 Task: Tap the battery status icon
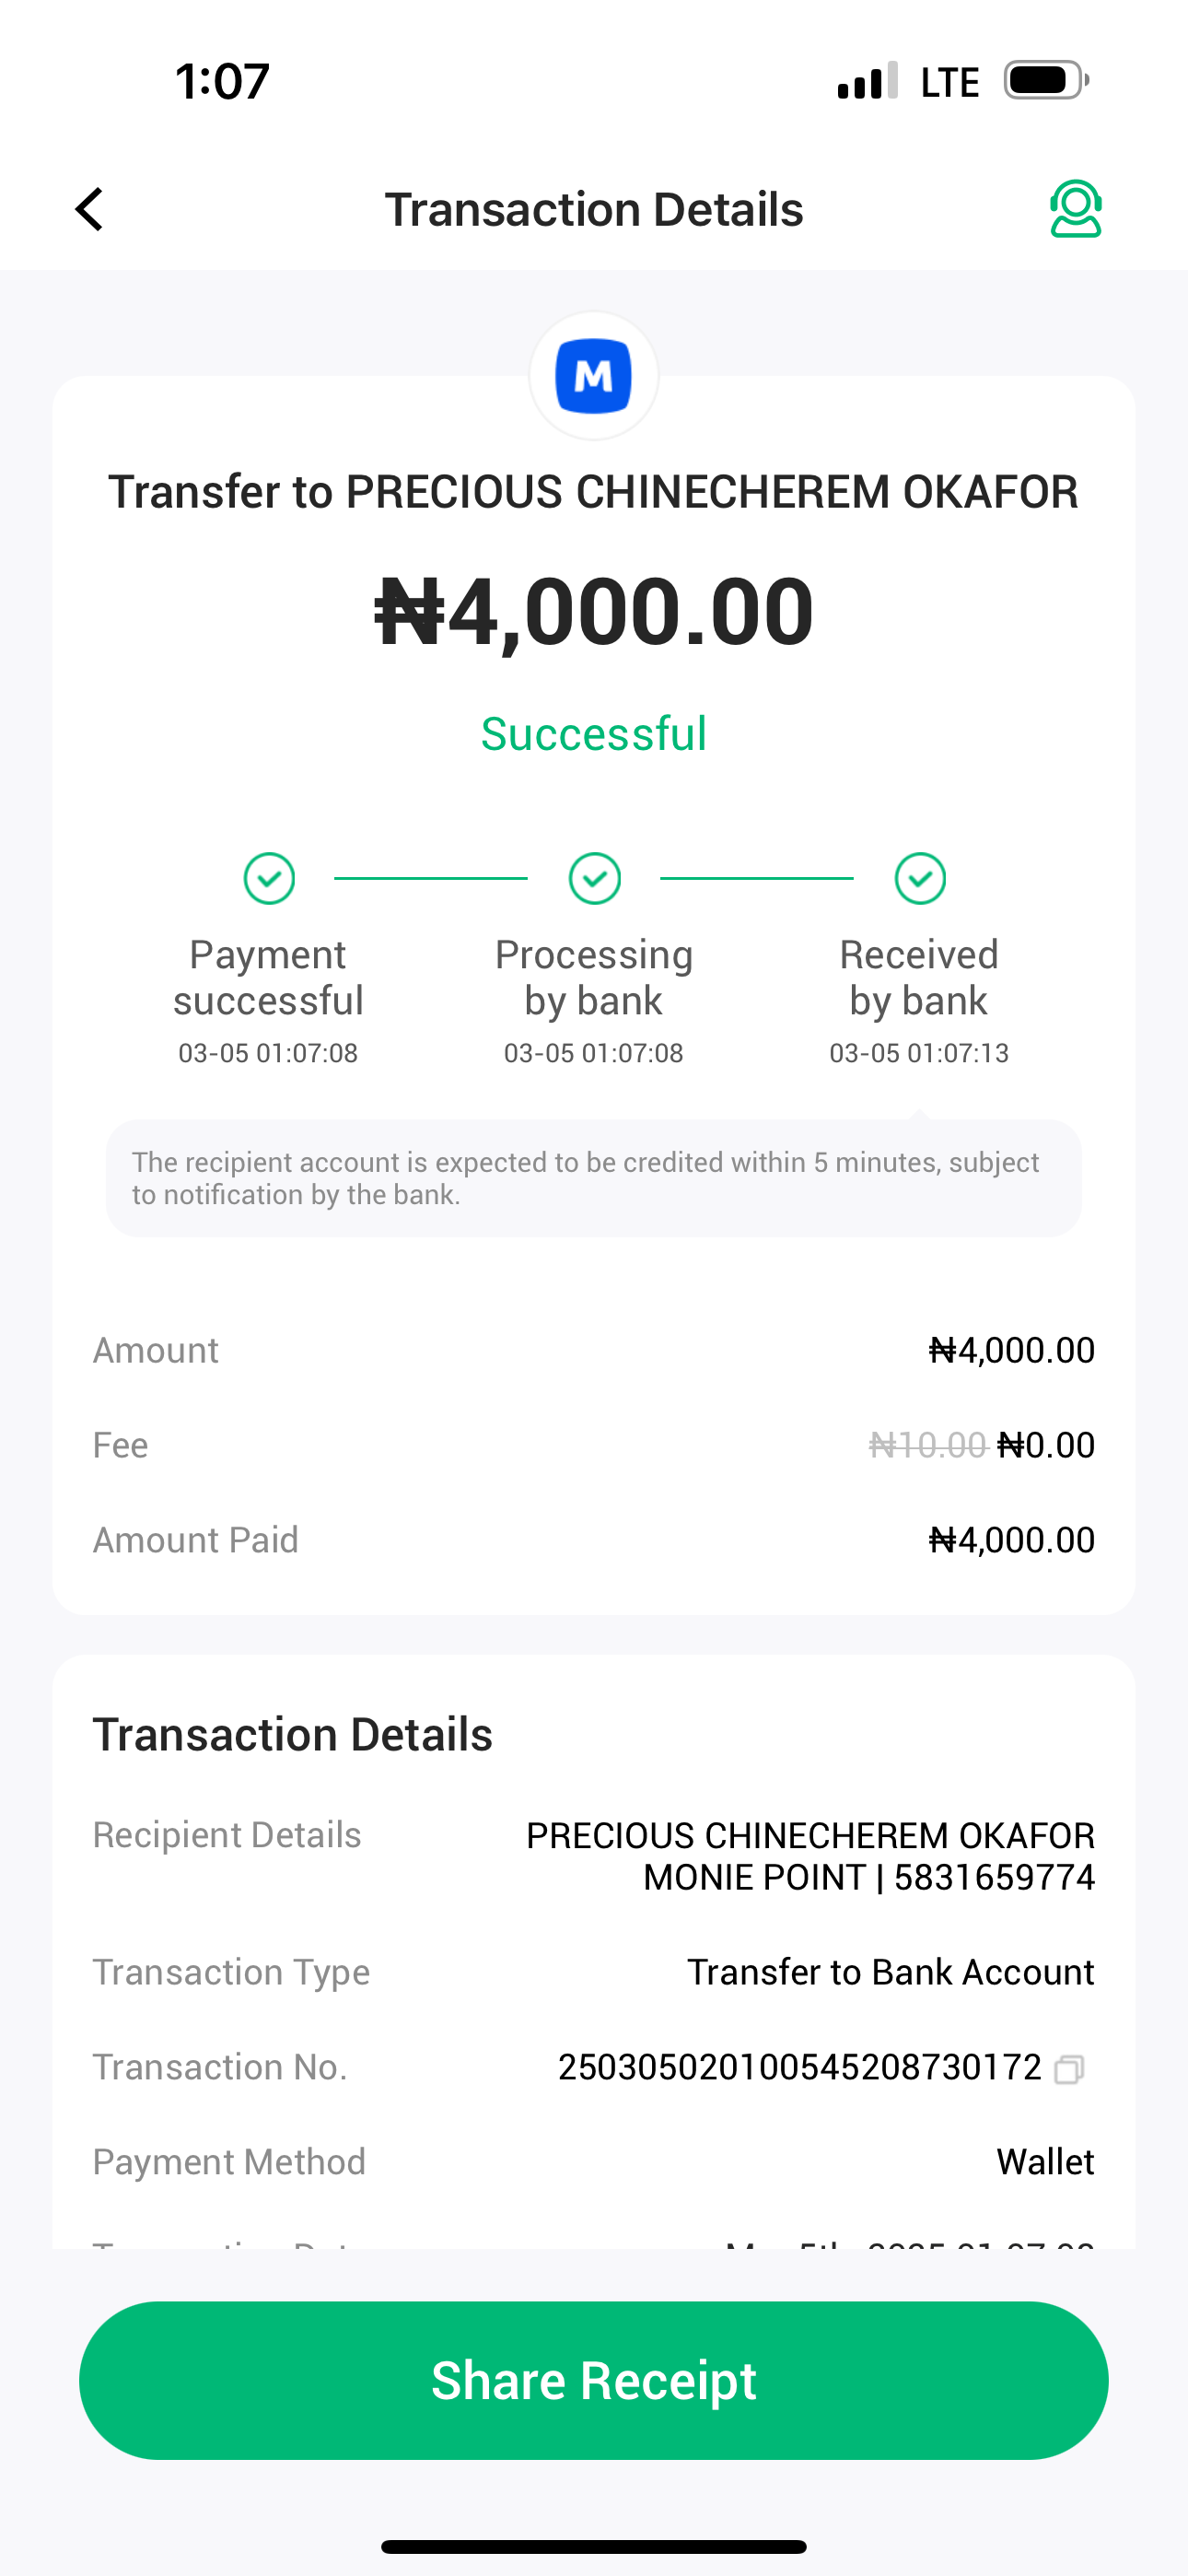[1045, 81]
